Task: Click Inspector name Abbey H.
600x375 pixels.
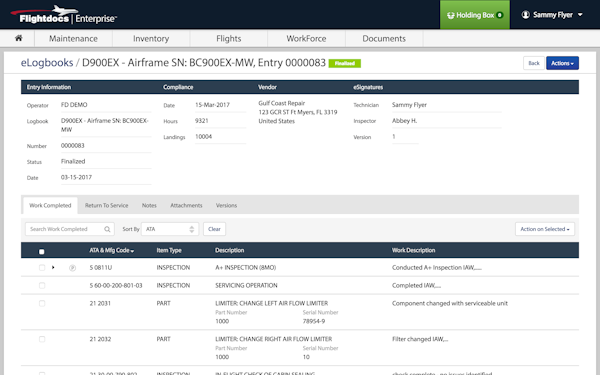Action: (x=404, y=121)
